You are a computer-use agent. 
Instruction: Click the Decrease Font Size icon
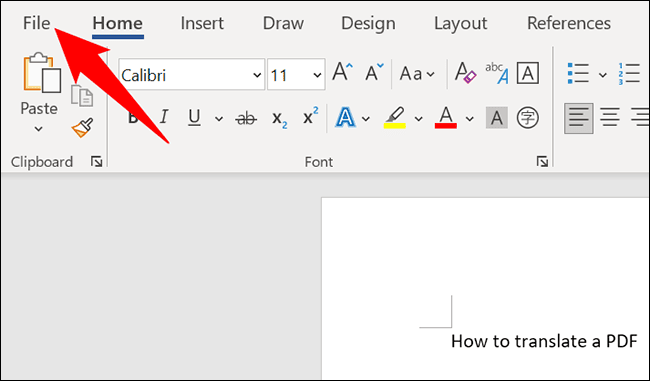pos(374,73)
